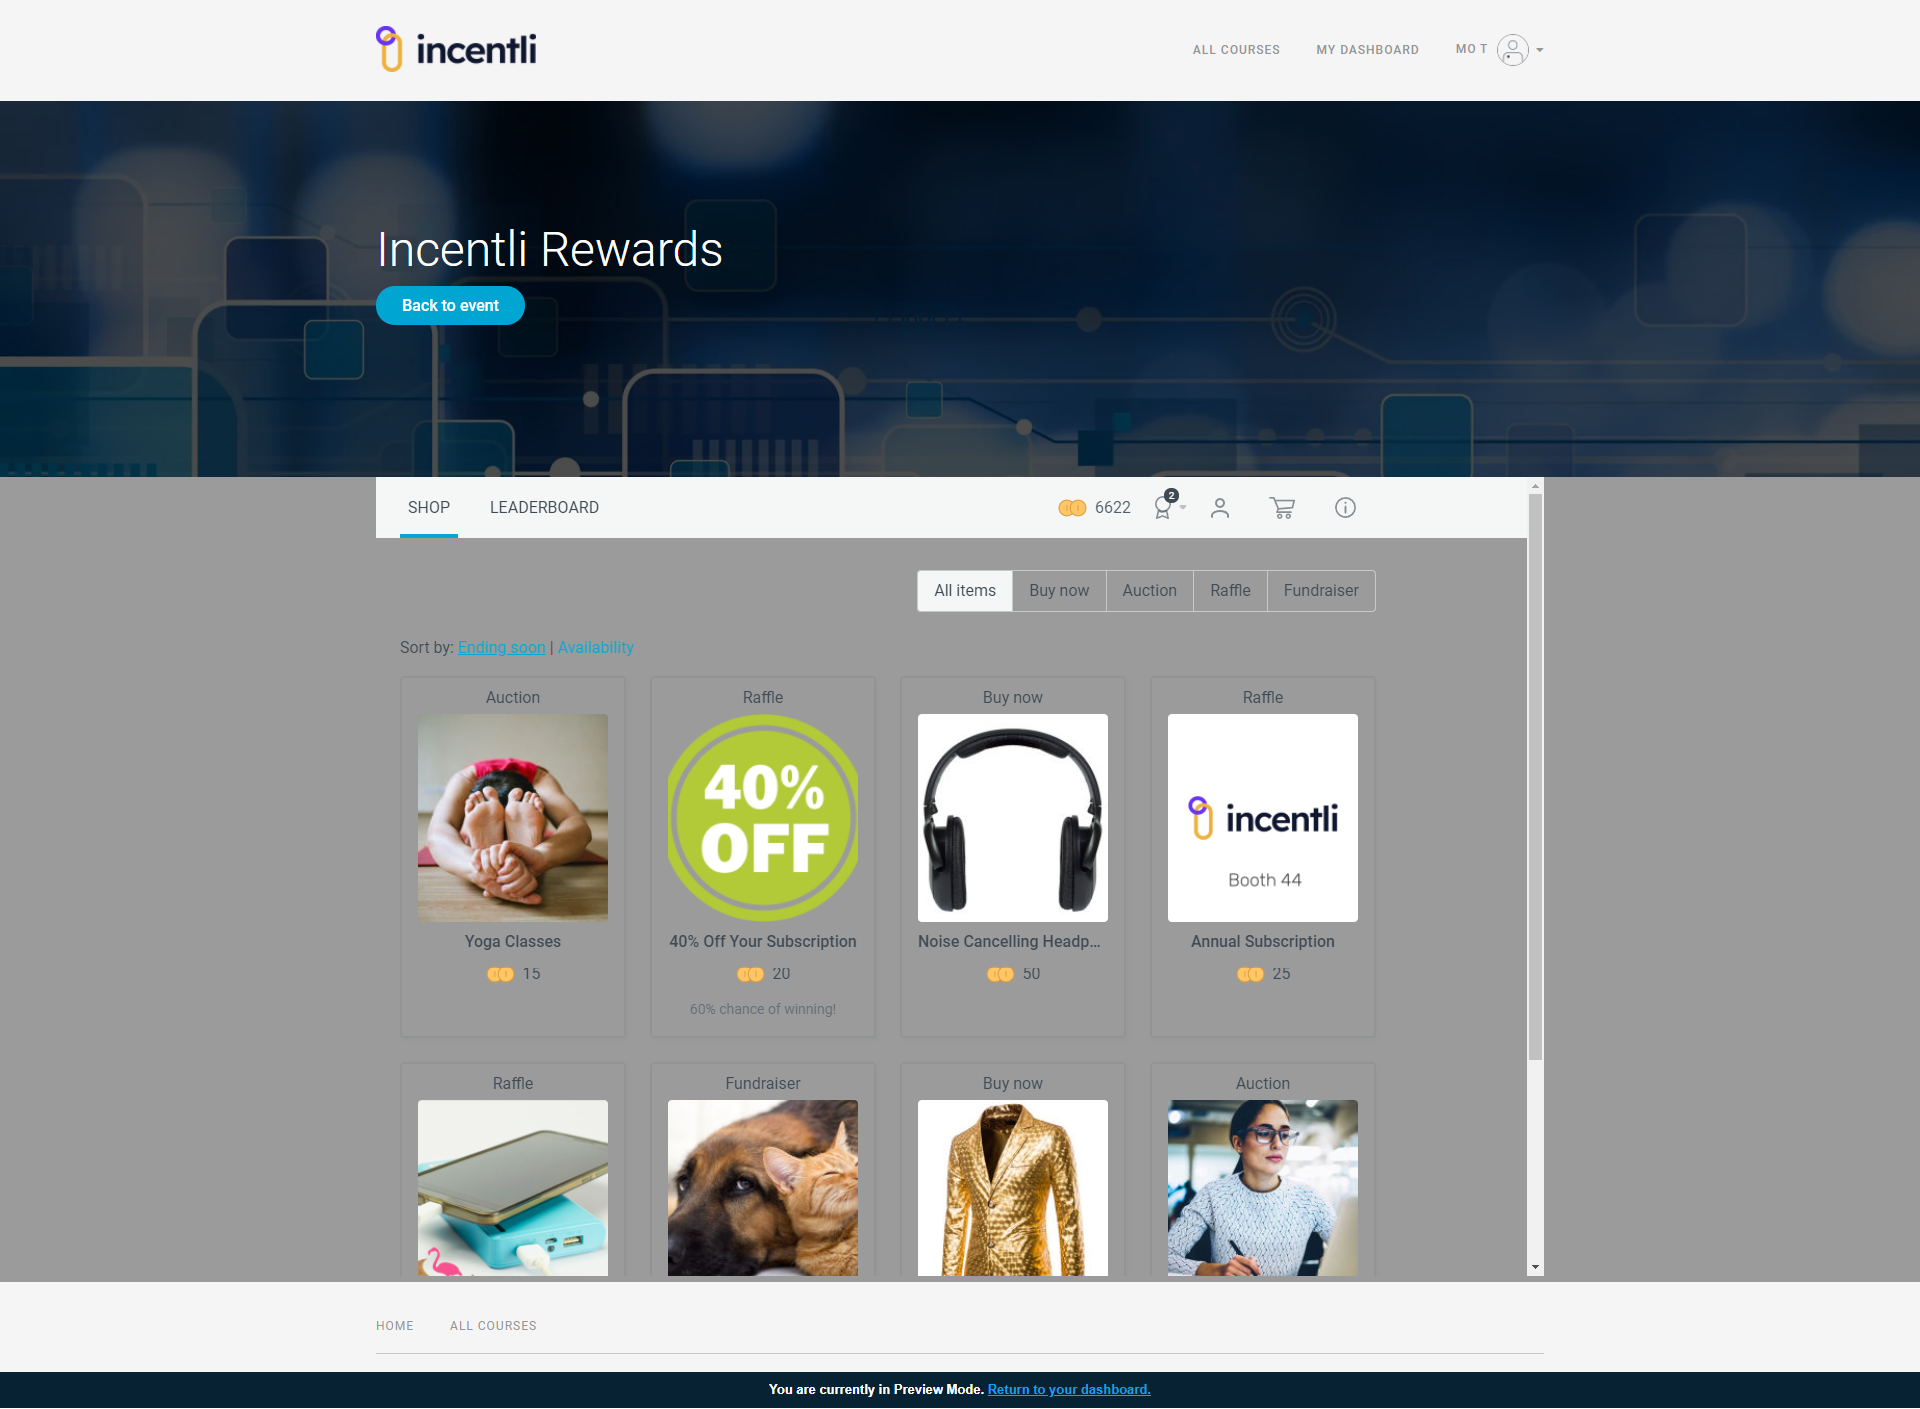The width and height of the screenshot is (1920, 1409).
Task: Click Return to your dashboard link
Action: tap(1068, 1389)
